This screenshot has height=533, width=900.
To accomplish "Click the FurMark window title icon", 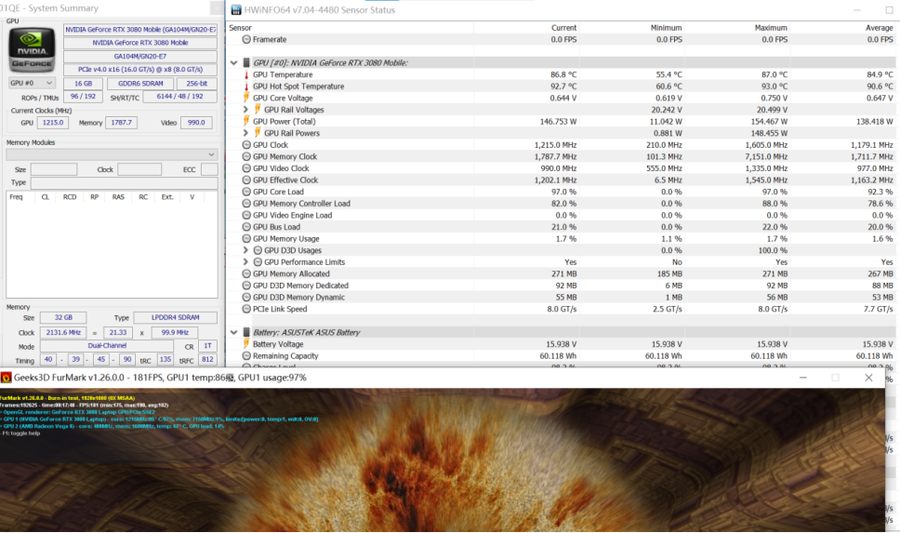I will (7, 378).
